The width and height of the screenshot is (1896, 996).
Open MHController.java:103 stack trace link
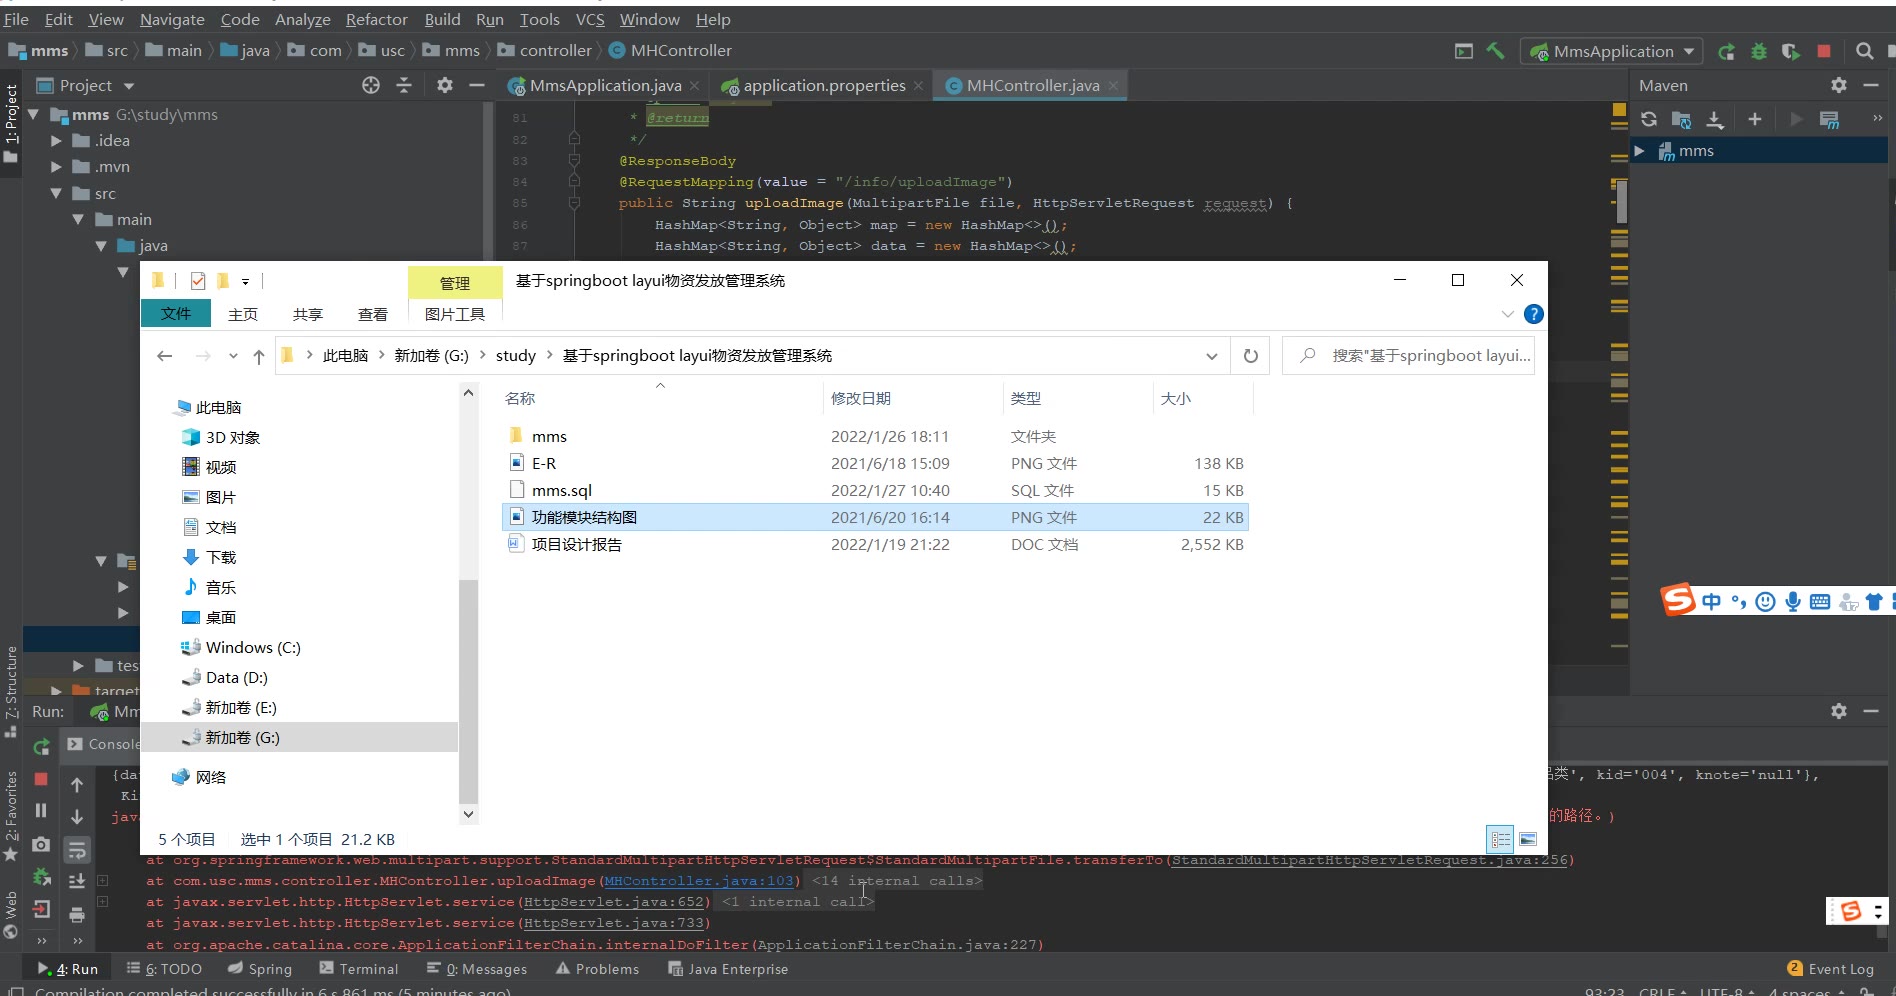click(x=699, y=881)
